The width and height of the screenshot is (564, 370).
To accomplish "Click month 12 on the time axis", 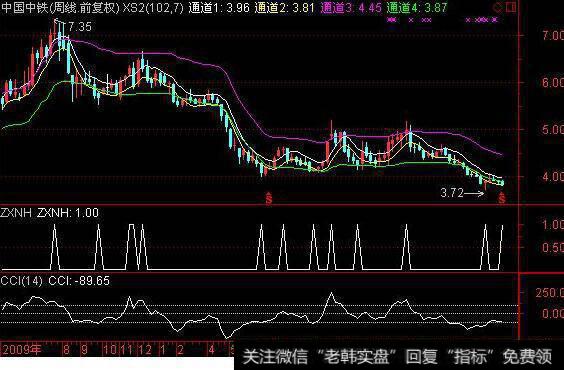I will coord(145,350).
